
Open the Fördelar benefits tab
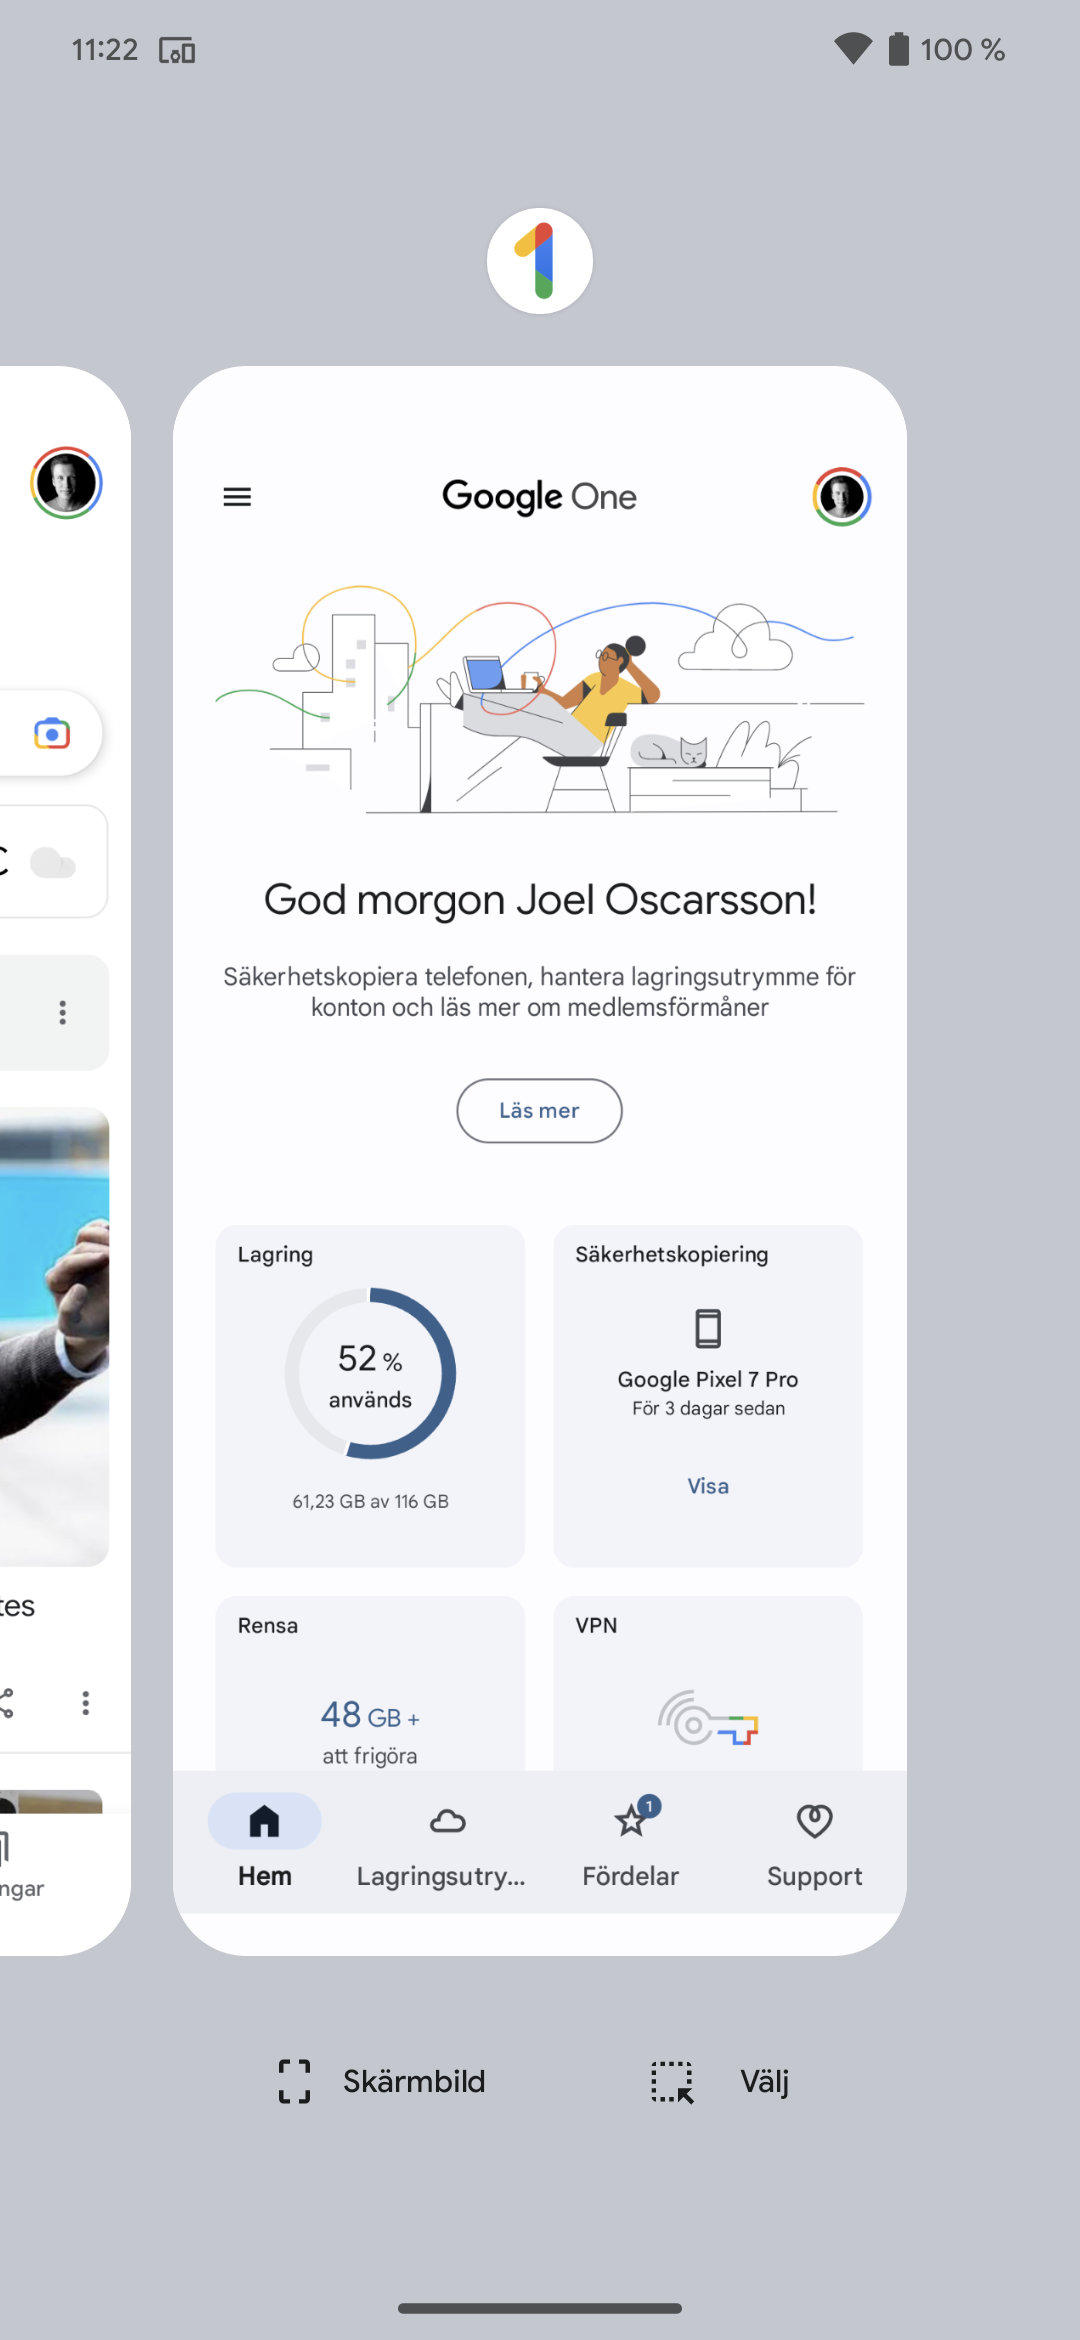click(630, 1842)
